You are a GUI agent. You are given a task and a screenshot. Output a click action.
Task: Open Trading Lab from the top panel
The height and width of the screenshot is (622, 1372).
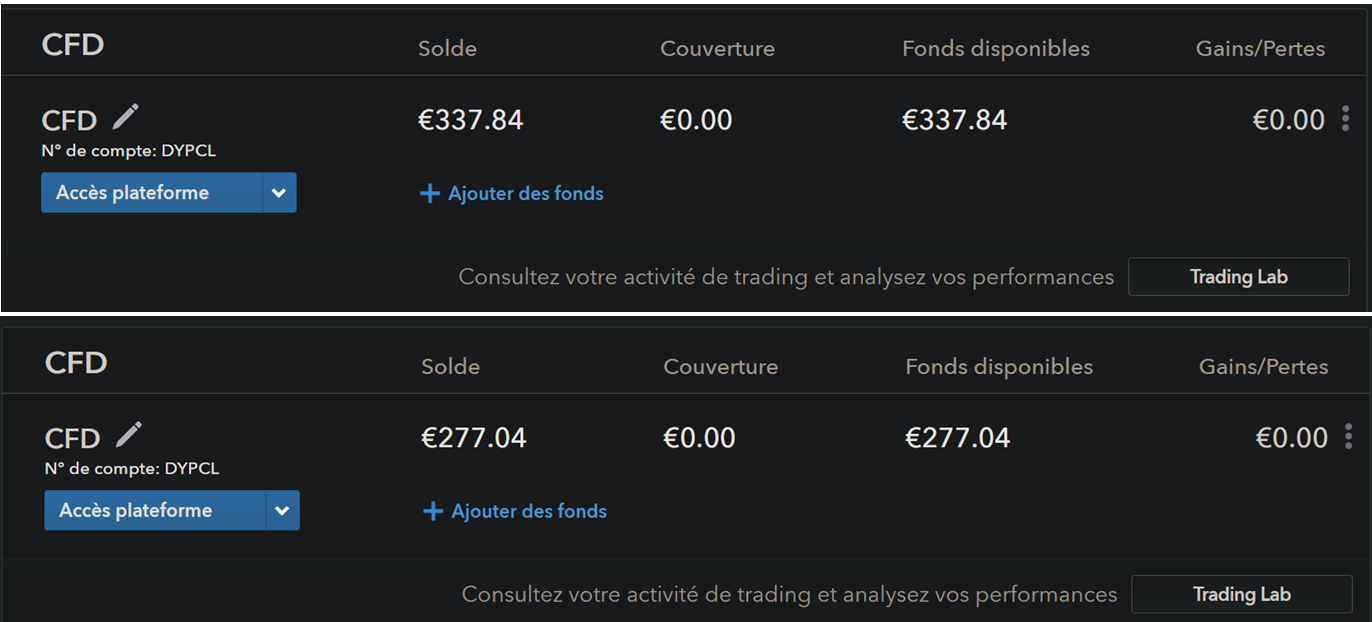coord(1239,277)
